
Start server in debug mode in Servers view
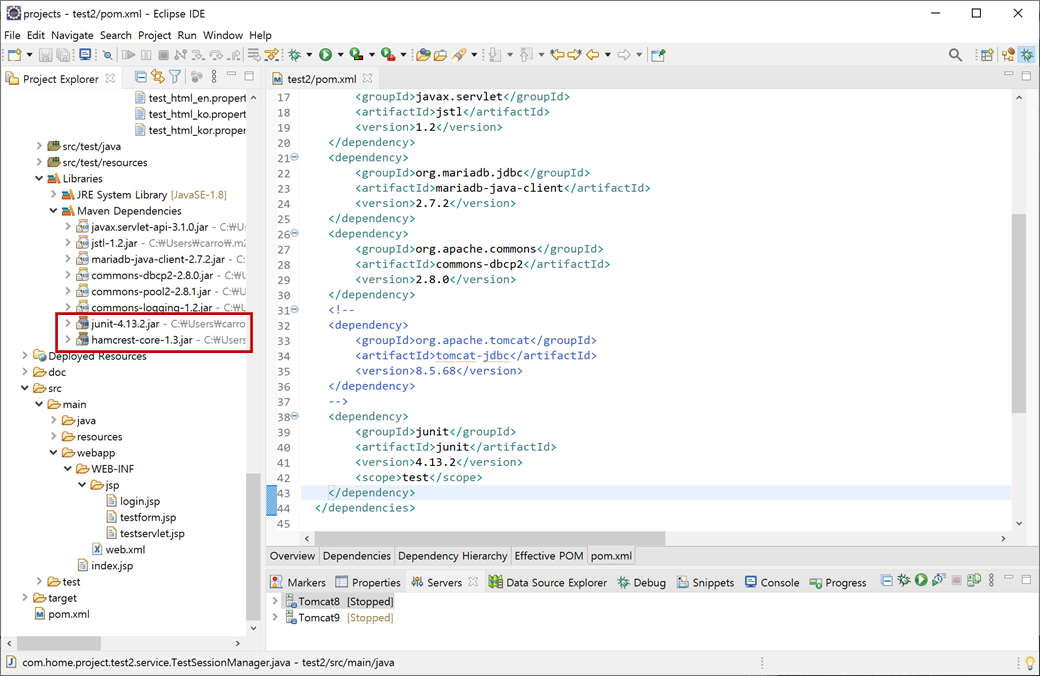pyautogui.click(x=903, y=580)
